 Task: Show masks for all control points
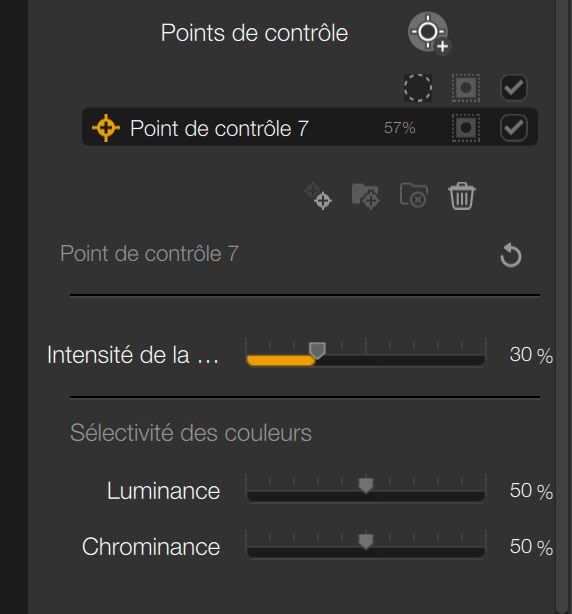tap(466, 88)
